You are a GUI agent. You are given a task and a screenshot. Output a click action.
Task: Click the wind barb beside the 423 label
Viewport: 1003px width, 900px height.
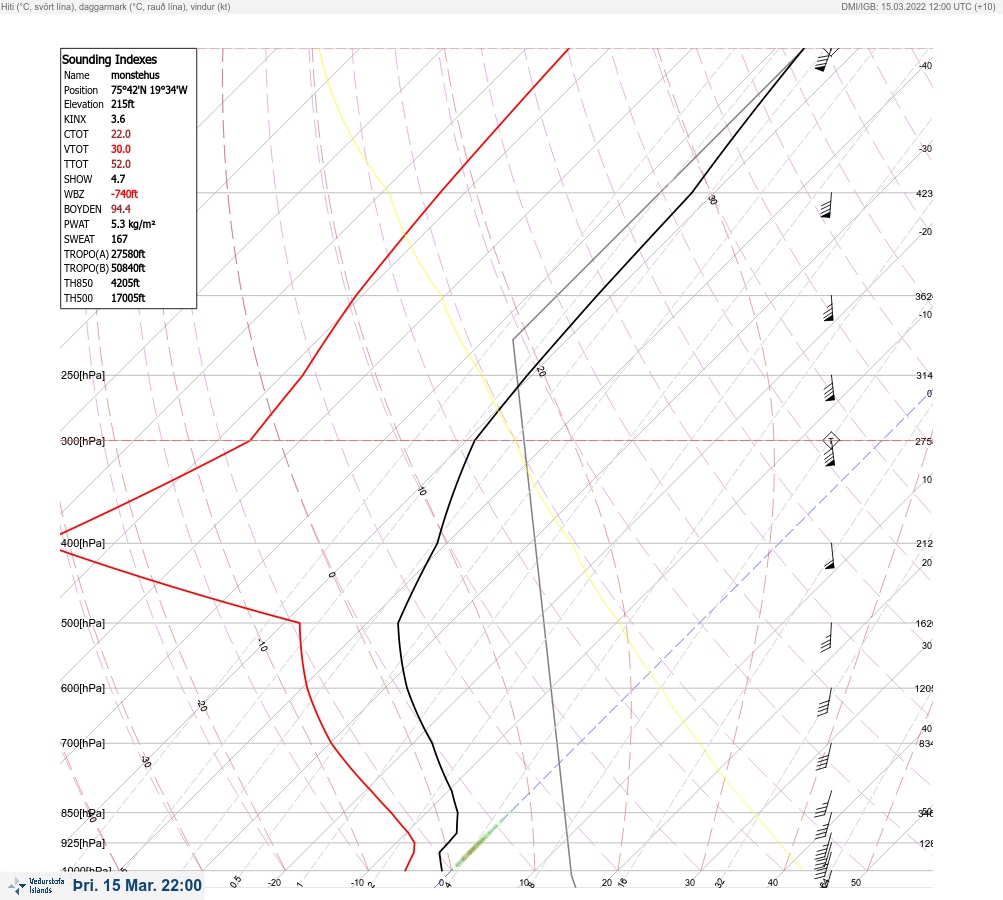(827, 205)
